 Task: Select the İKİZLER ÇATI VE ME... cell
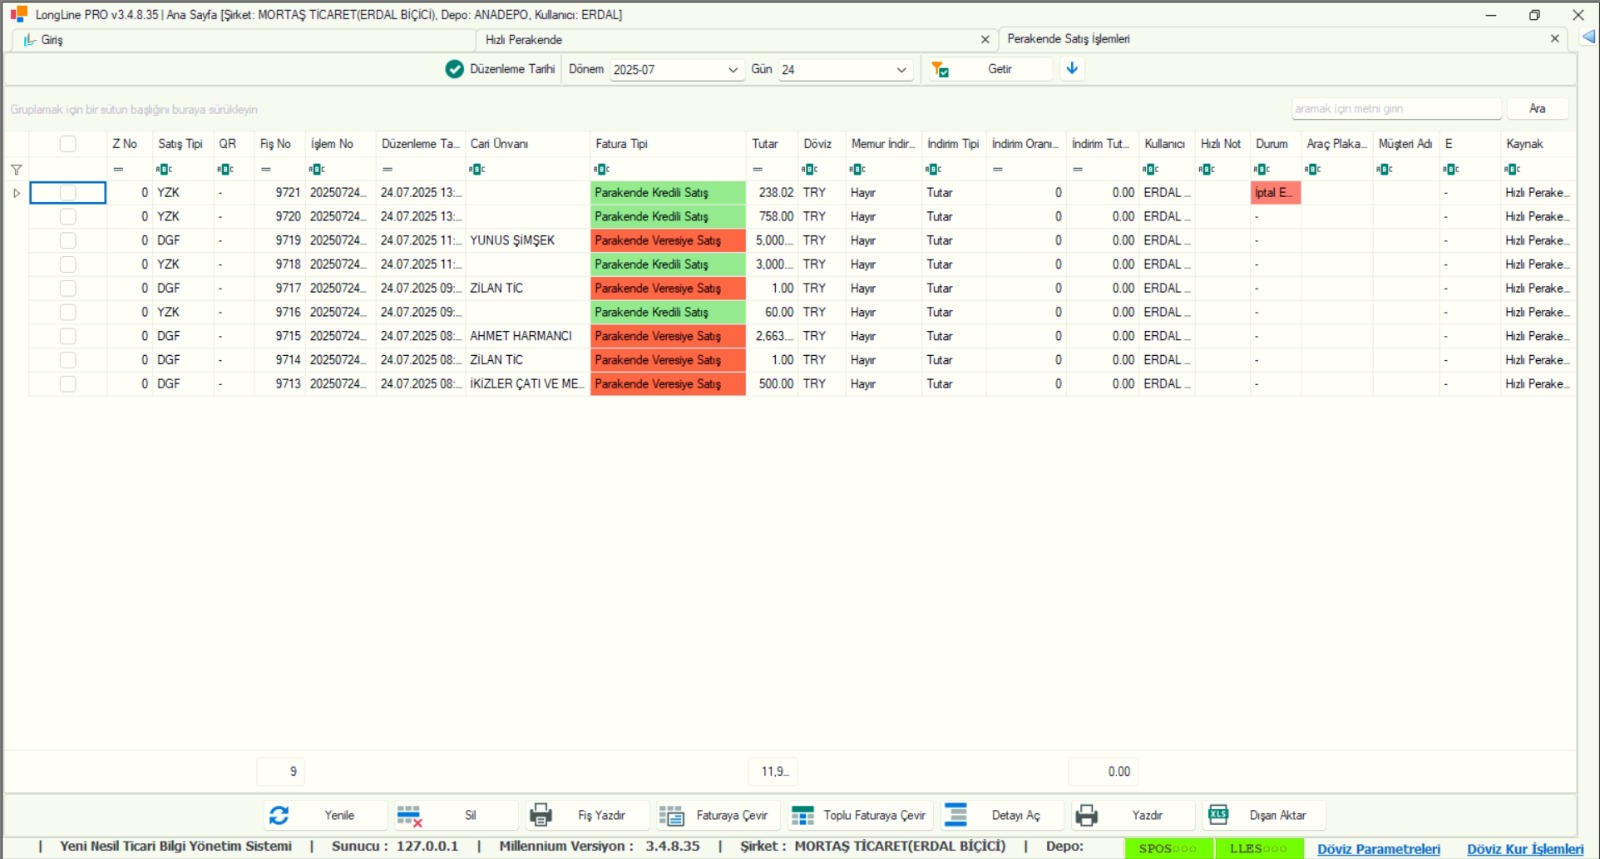coord(528,384)
